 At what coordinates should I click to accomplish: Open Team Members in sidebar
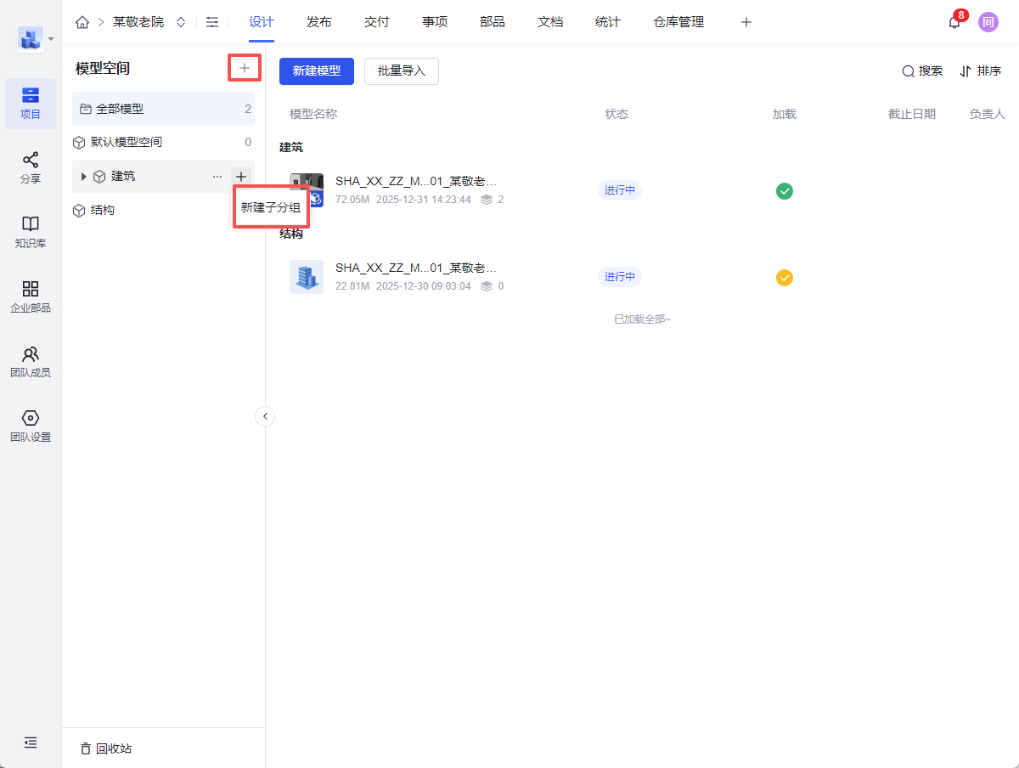[x=30, y=360]
